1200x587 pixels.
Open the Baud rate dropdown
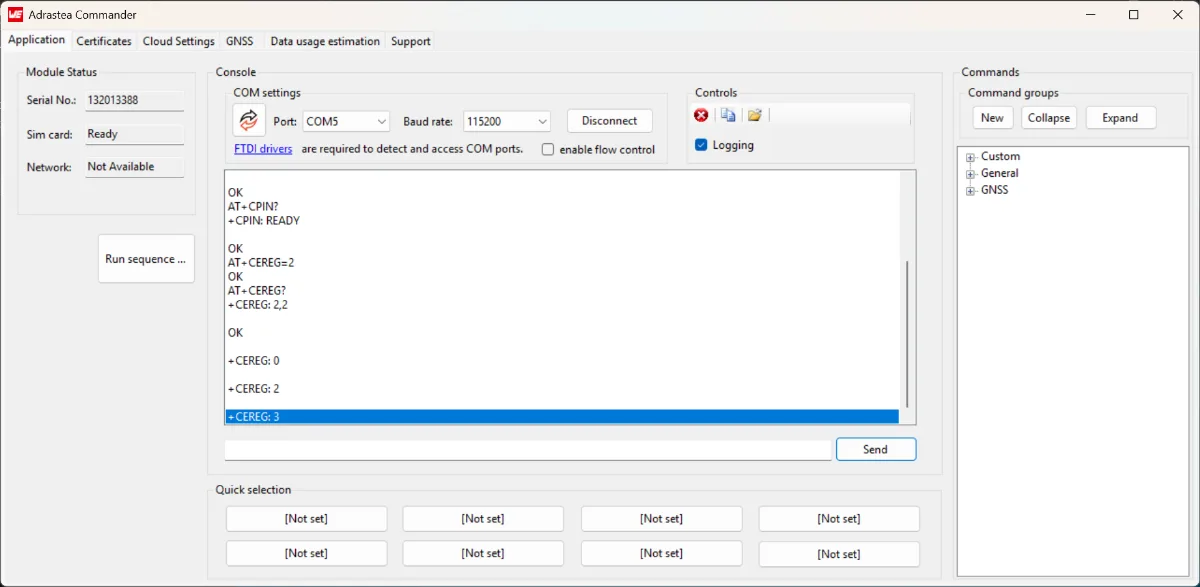(507, 121)
